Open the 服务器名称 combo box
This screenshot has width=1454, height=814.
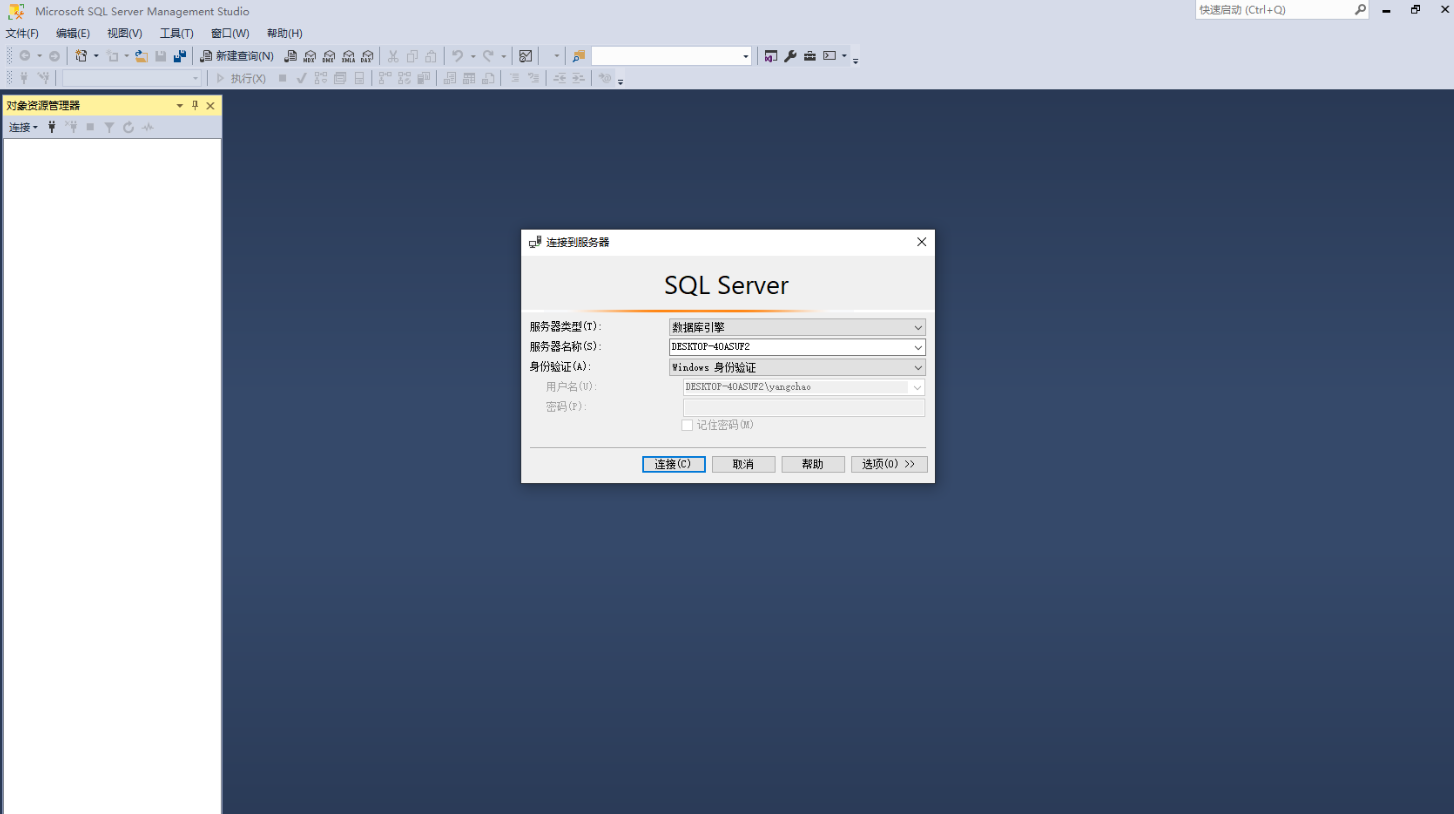pos(918,347)
